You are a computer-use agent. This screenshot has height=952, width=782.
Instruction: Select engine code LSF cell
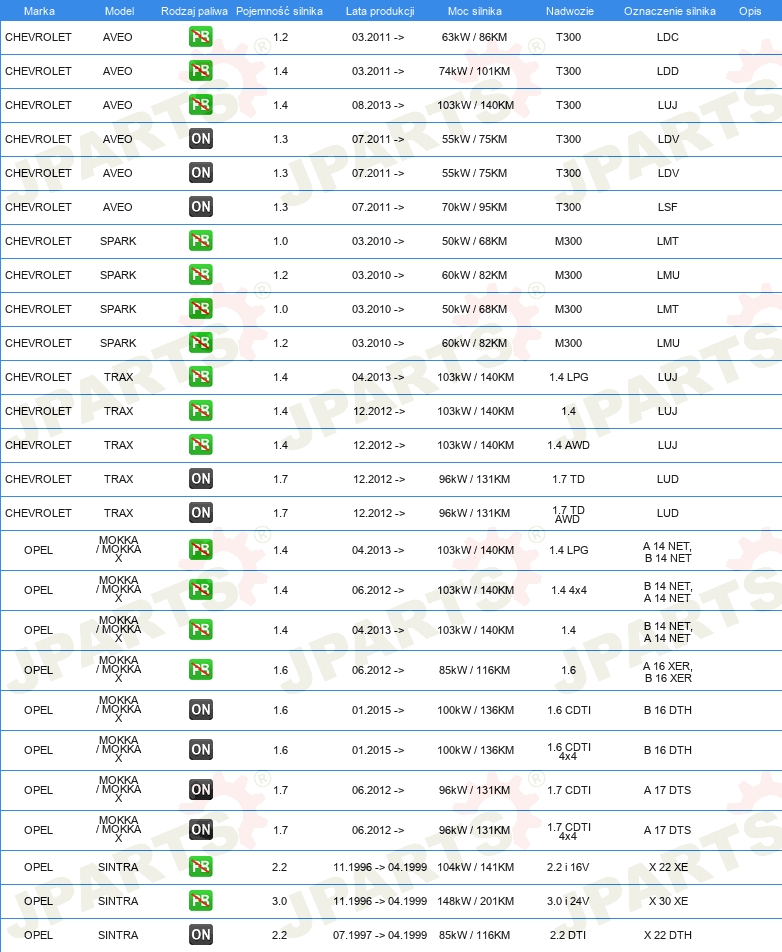pyautogui.click(x=668, y=207)
